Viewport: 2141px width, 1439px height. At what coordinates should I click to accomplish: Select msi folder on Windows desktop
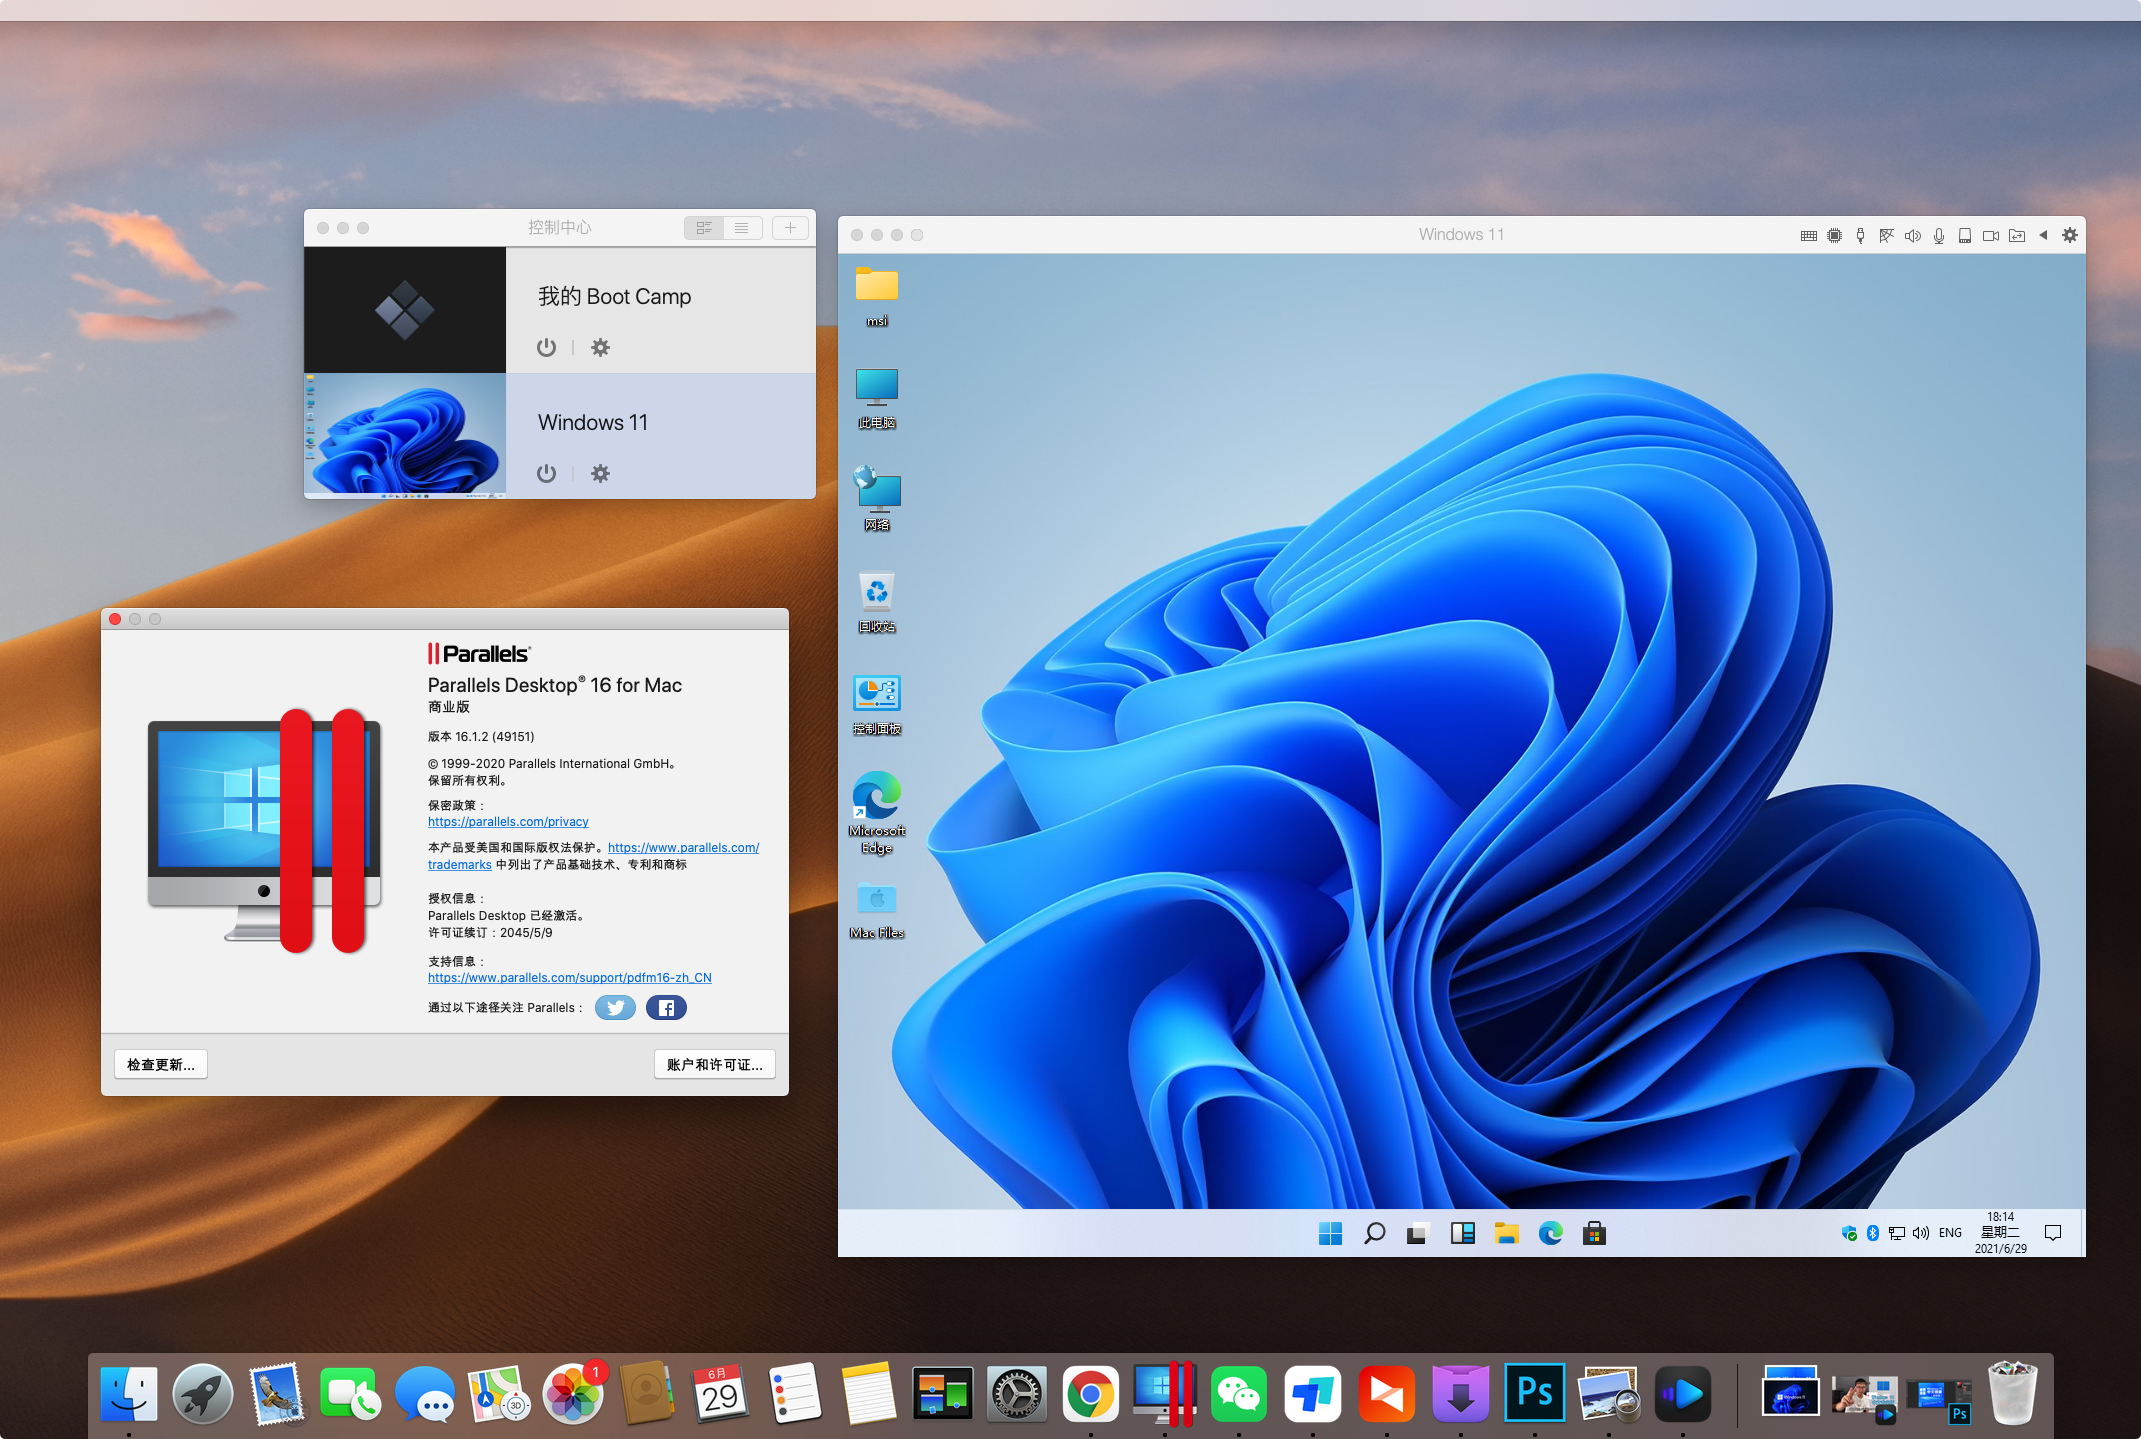point(877,296)
